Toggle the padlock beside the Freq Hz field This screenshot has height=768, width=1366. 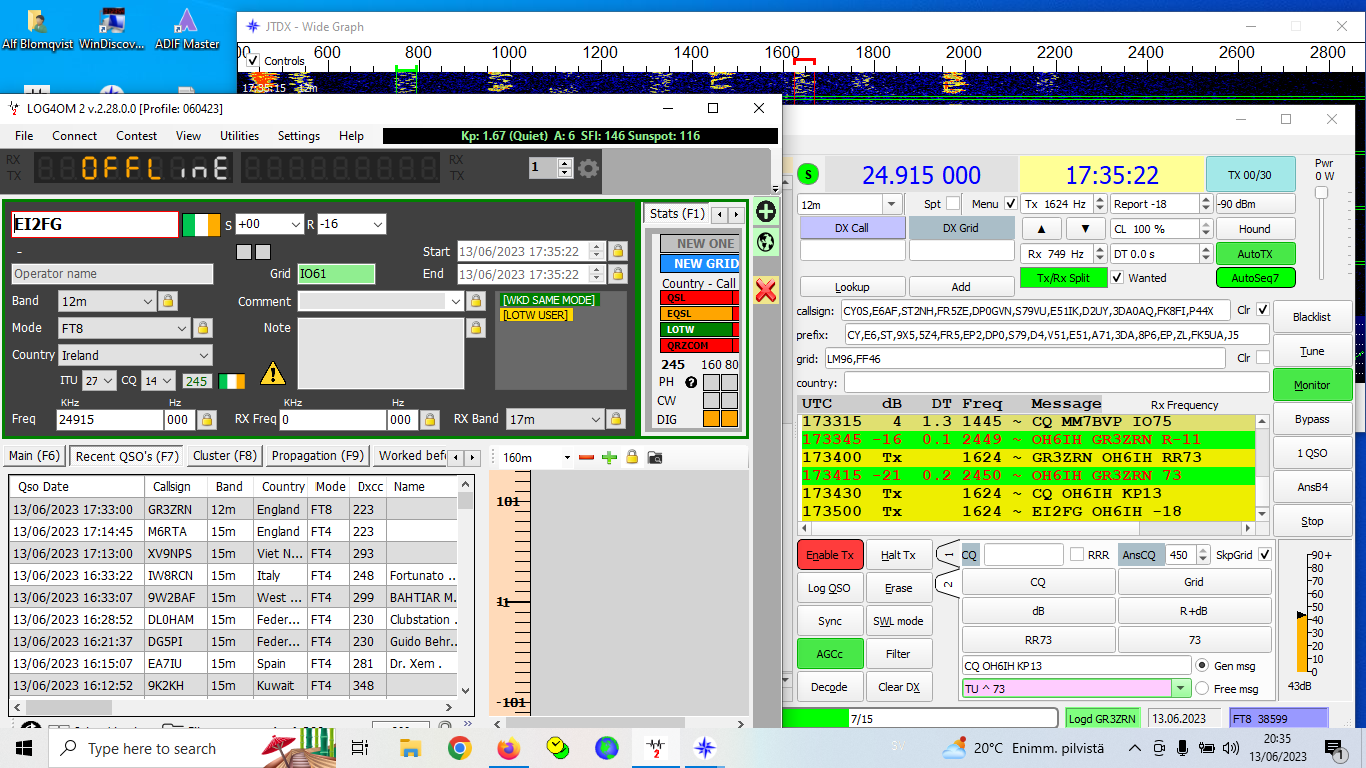pyautogui.click(x=206, y=420)
